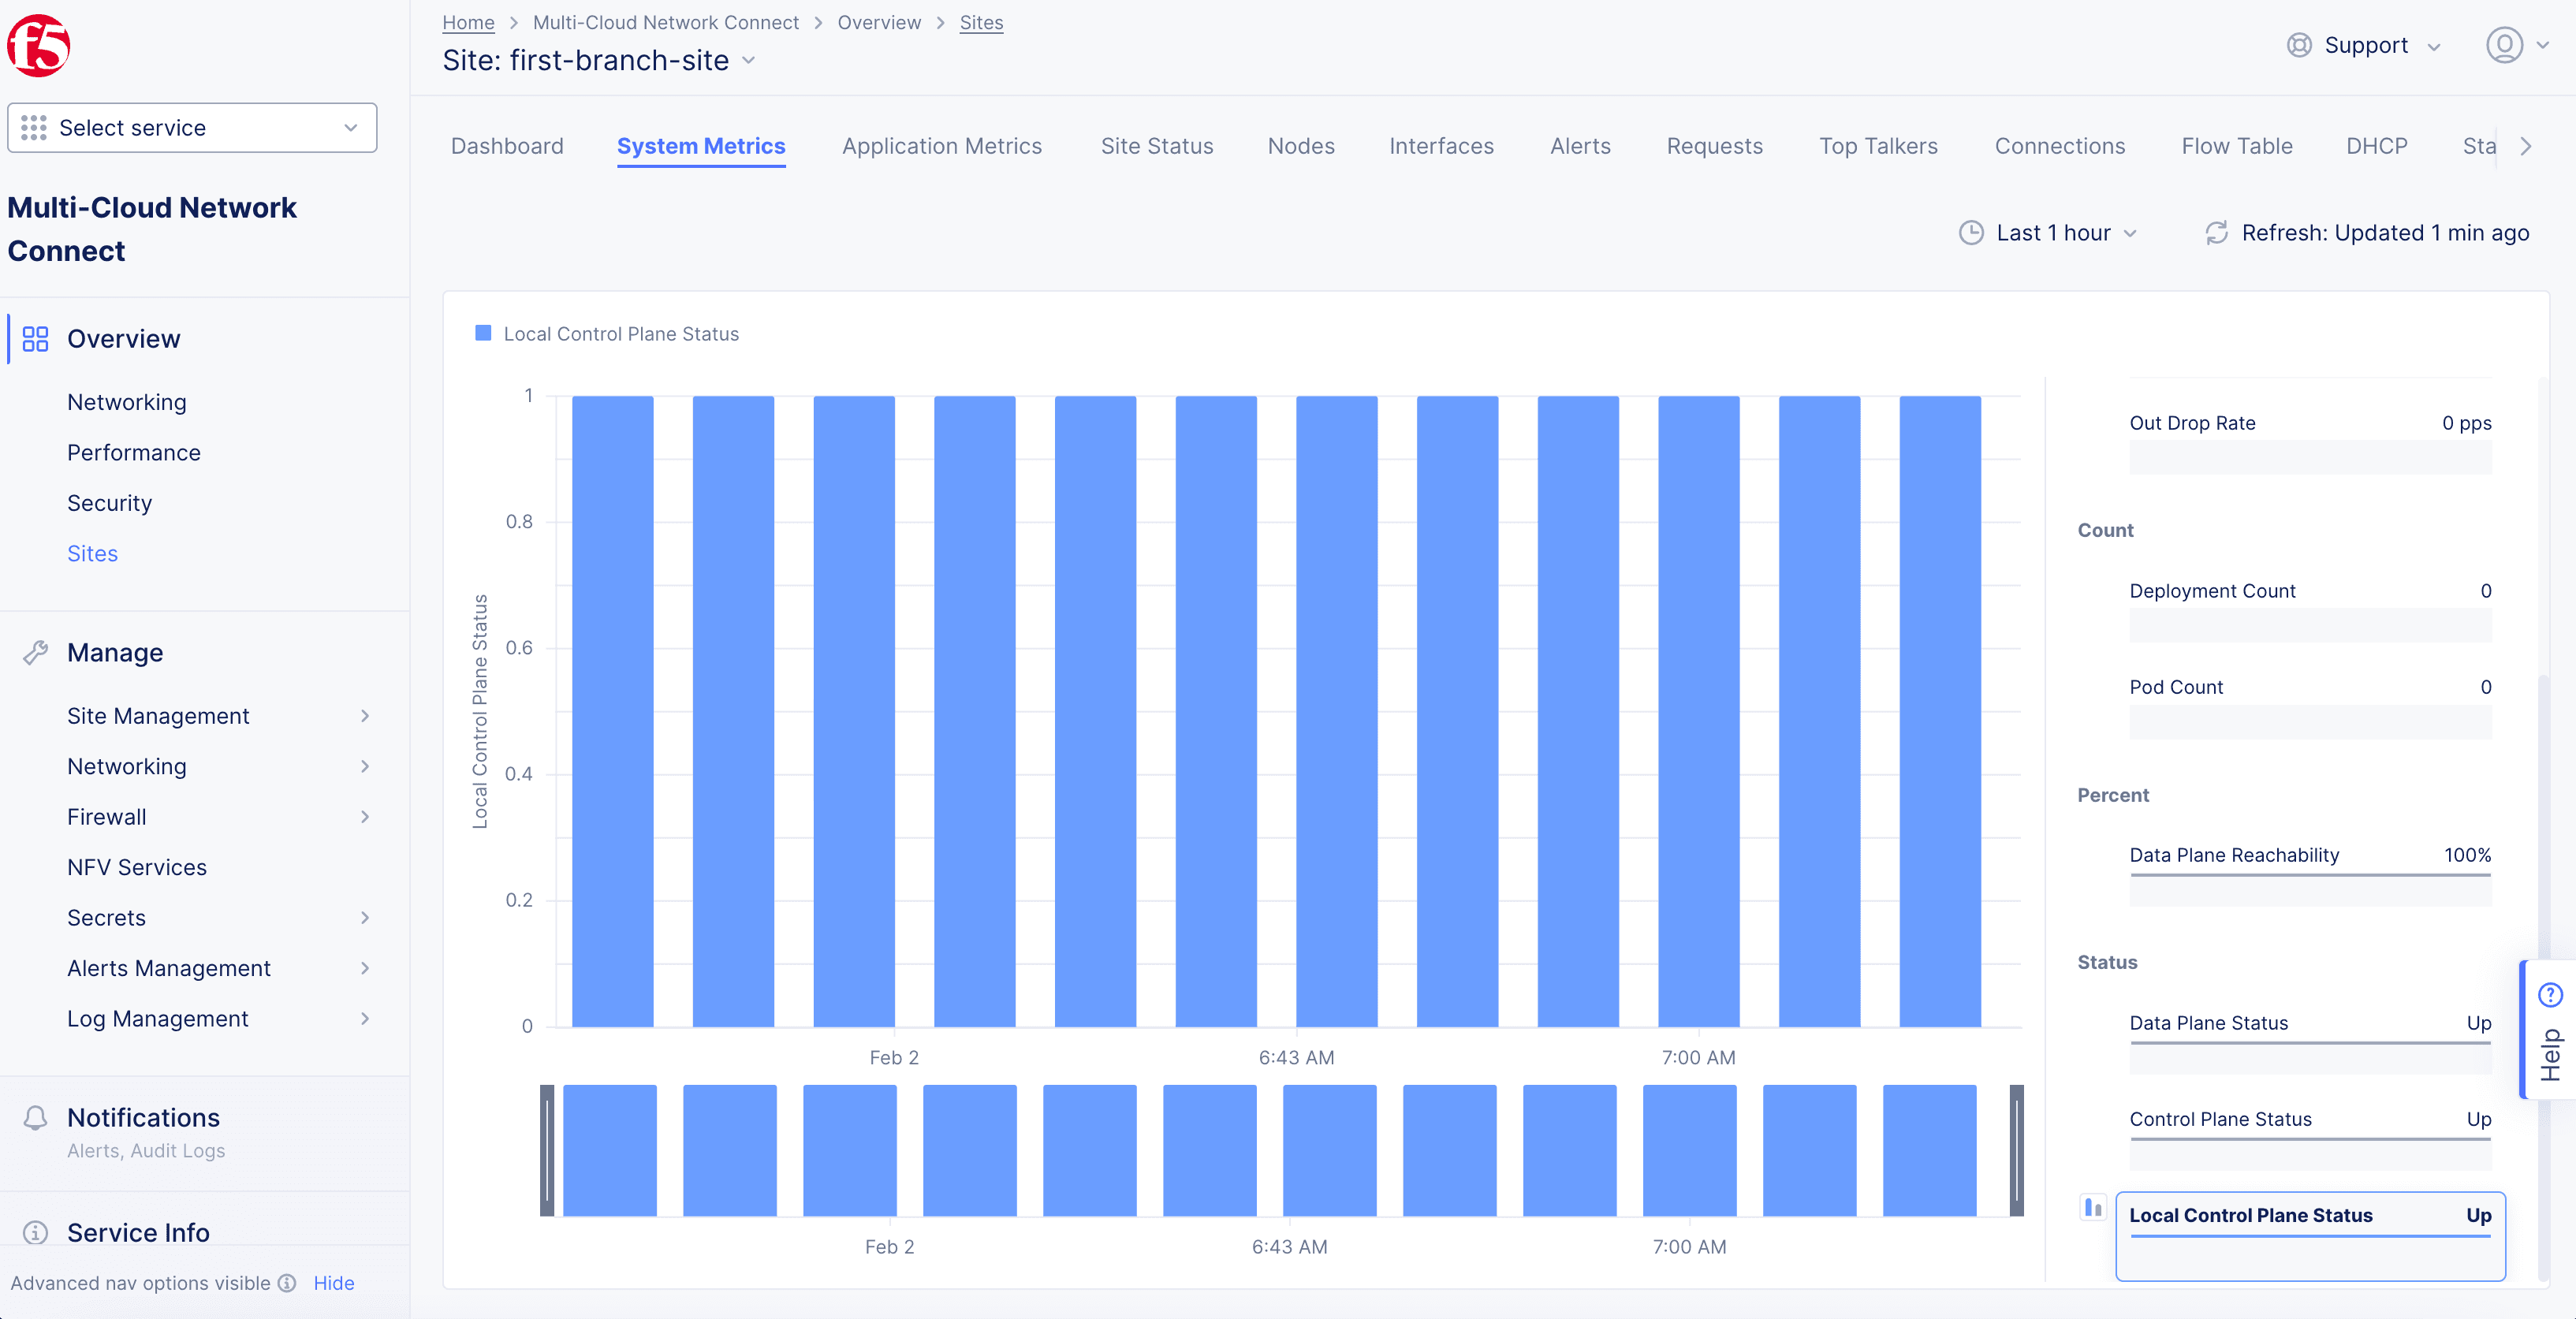Screen dimensions: 2576x1319
Task: Open the user account avatar
Action: click(2504, 45)
